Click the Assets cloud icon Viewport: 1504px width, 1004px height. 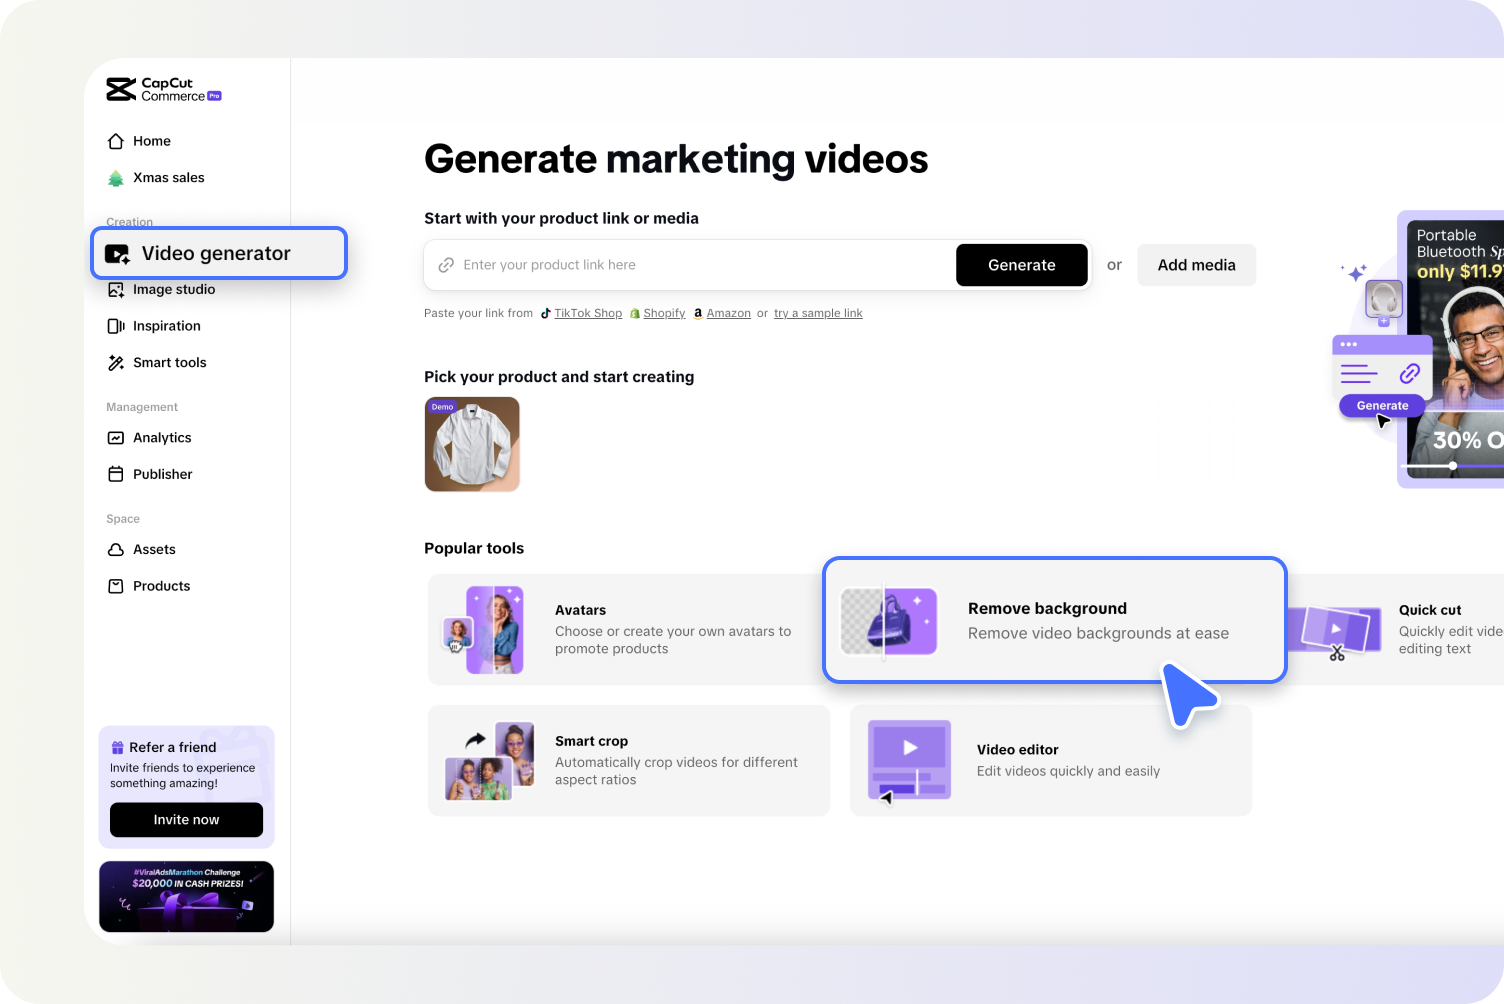[x=116, y=550]
